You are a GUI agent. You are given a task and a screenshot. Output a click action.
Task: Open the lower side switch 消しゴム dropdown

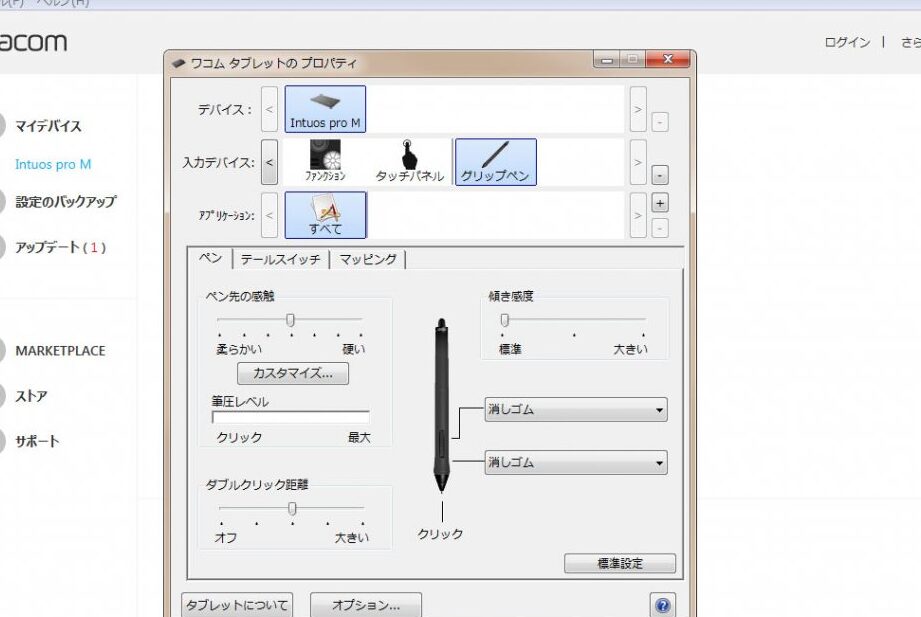click(x=576, y=462)
